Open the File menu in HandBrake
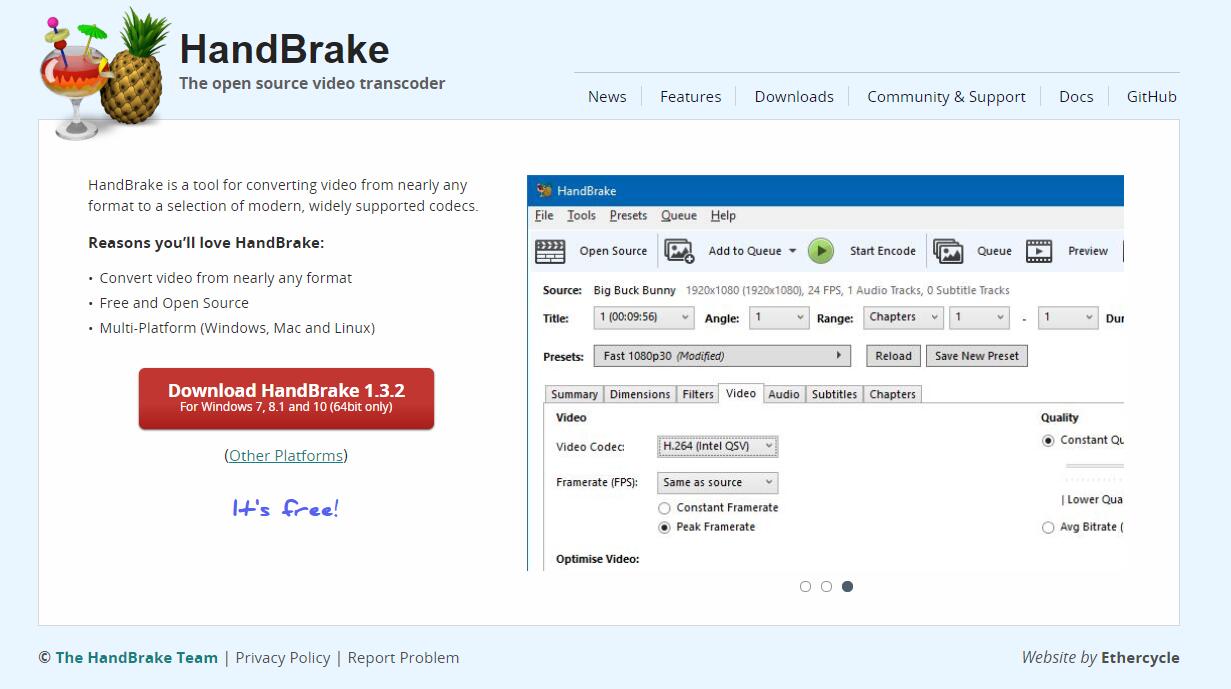1231x689 pixels. click(x=544, y=215)
